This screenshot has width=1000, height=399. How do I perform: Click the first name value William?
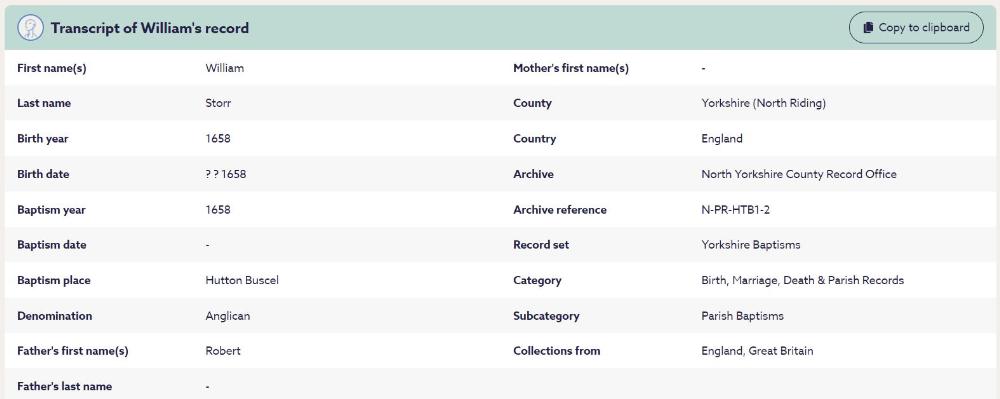[224, 68]
